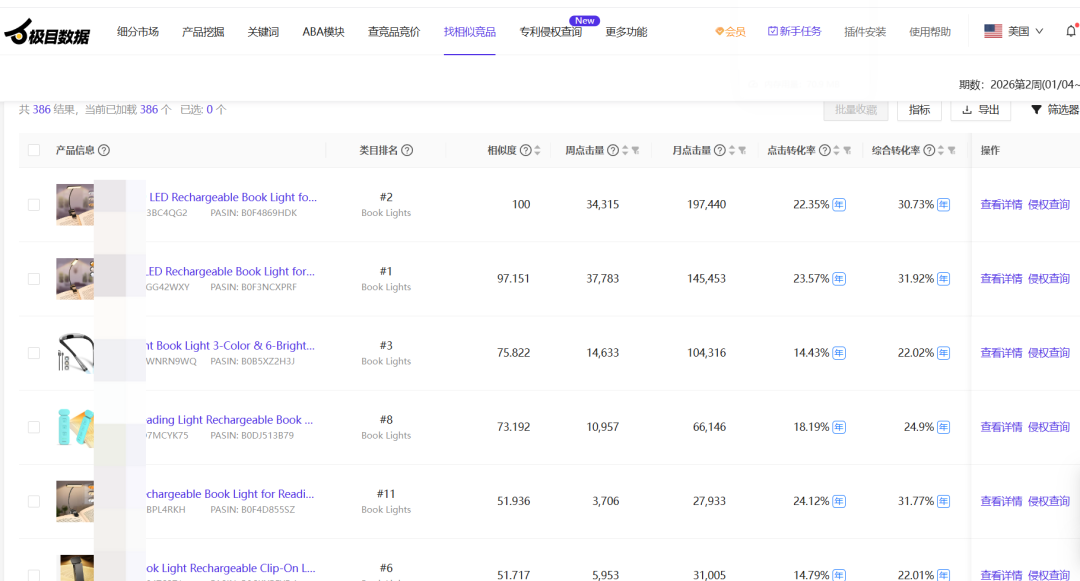The height and width of the screenshot is (581, 1080).
Task: Click the help icon beside 相似度 column header
Action: (527, 148)
